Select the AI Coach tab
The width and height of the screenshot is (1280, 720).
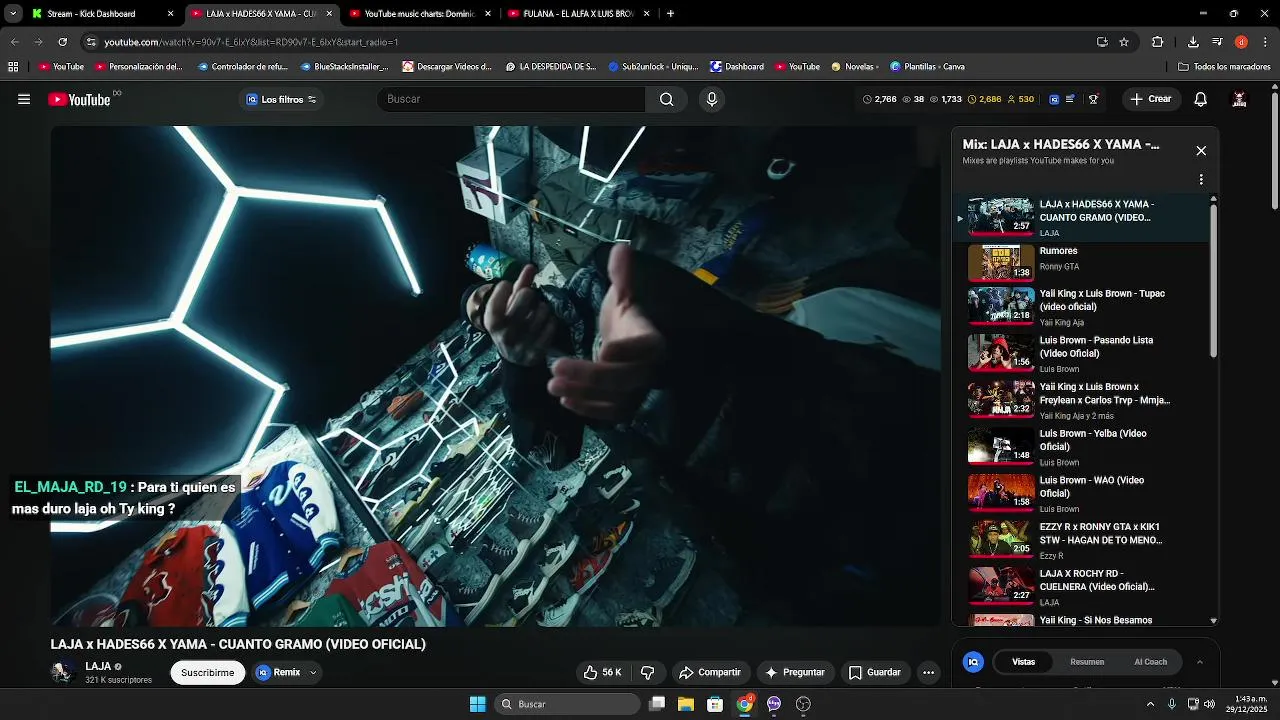(x=1150, y=662)
